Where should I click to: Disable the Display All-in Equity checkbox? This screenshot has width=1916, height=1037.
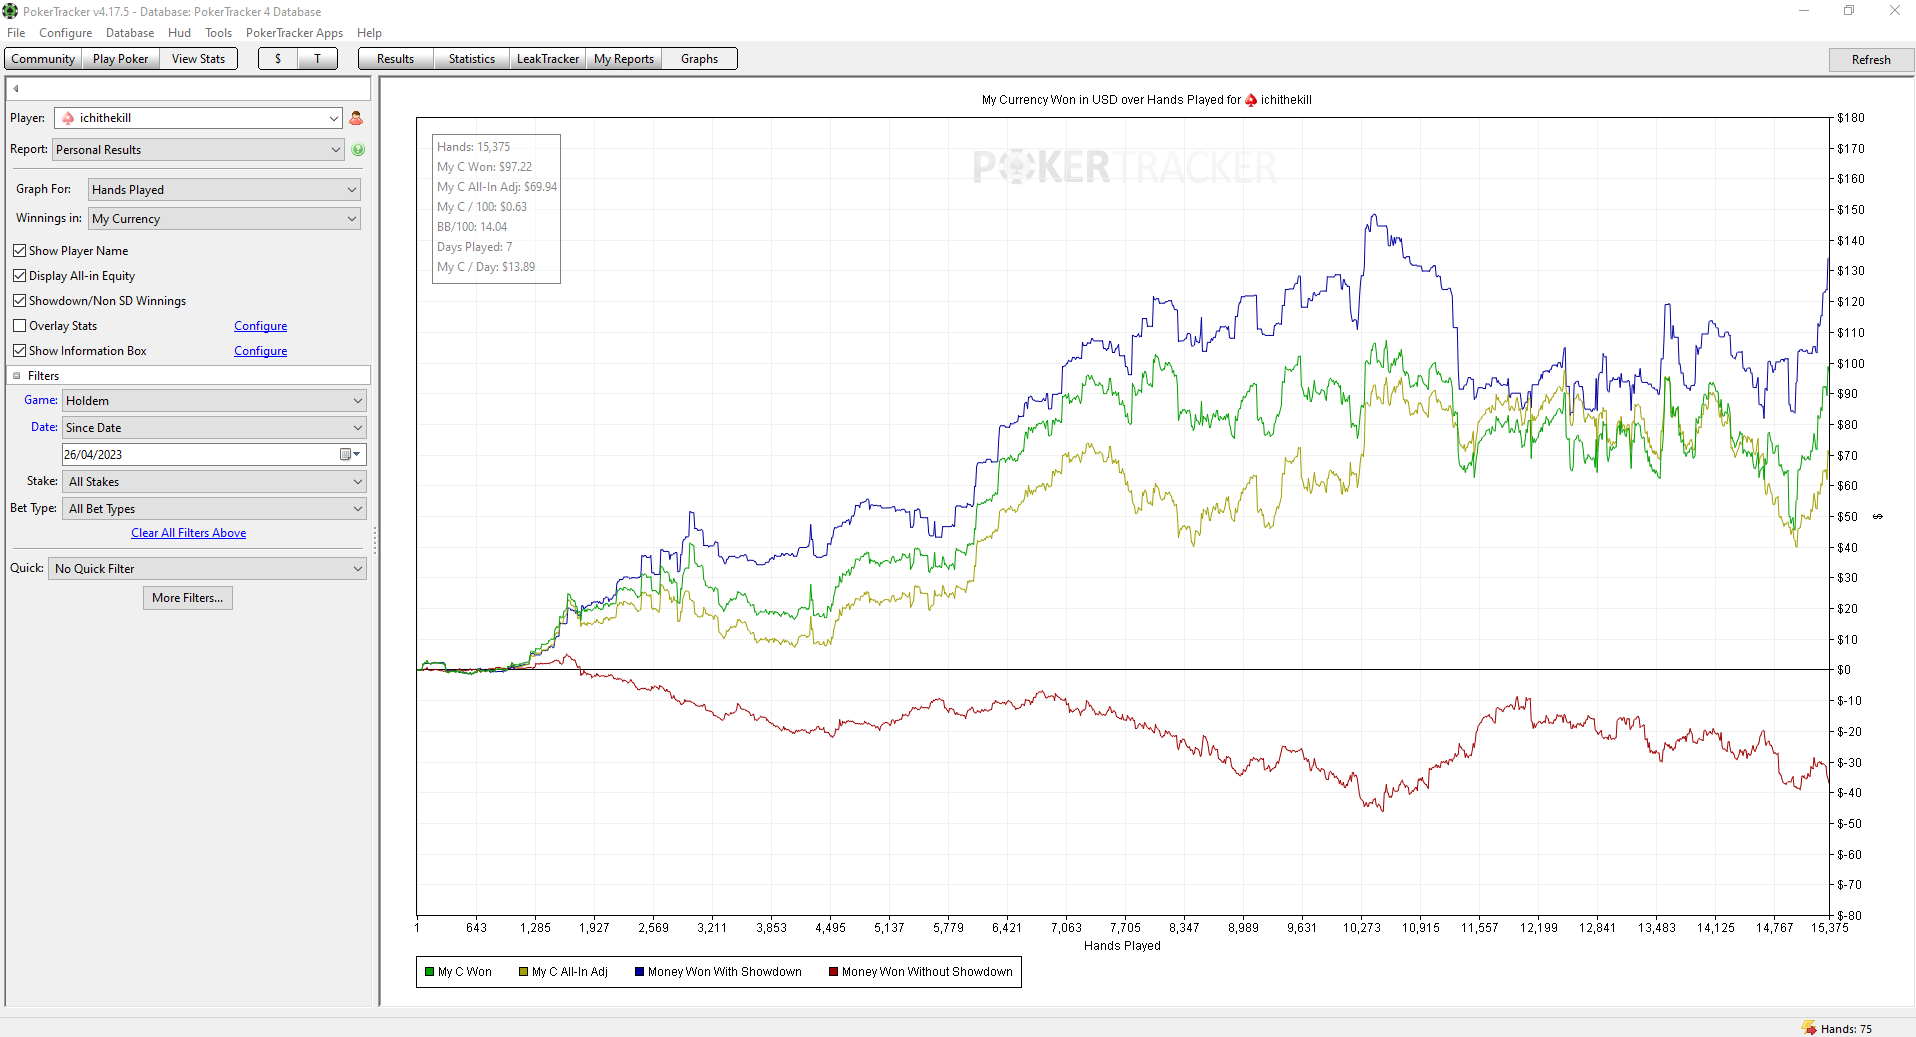19,275
